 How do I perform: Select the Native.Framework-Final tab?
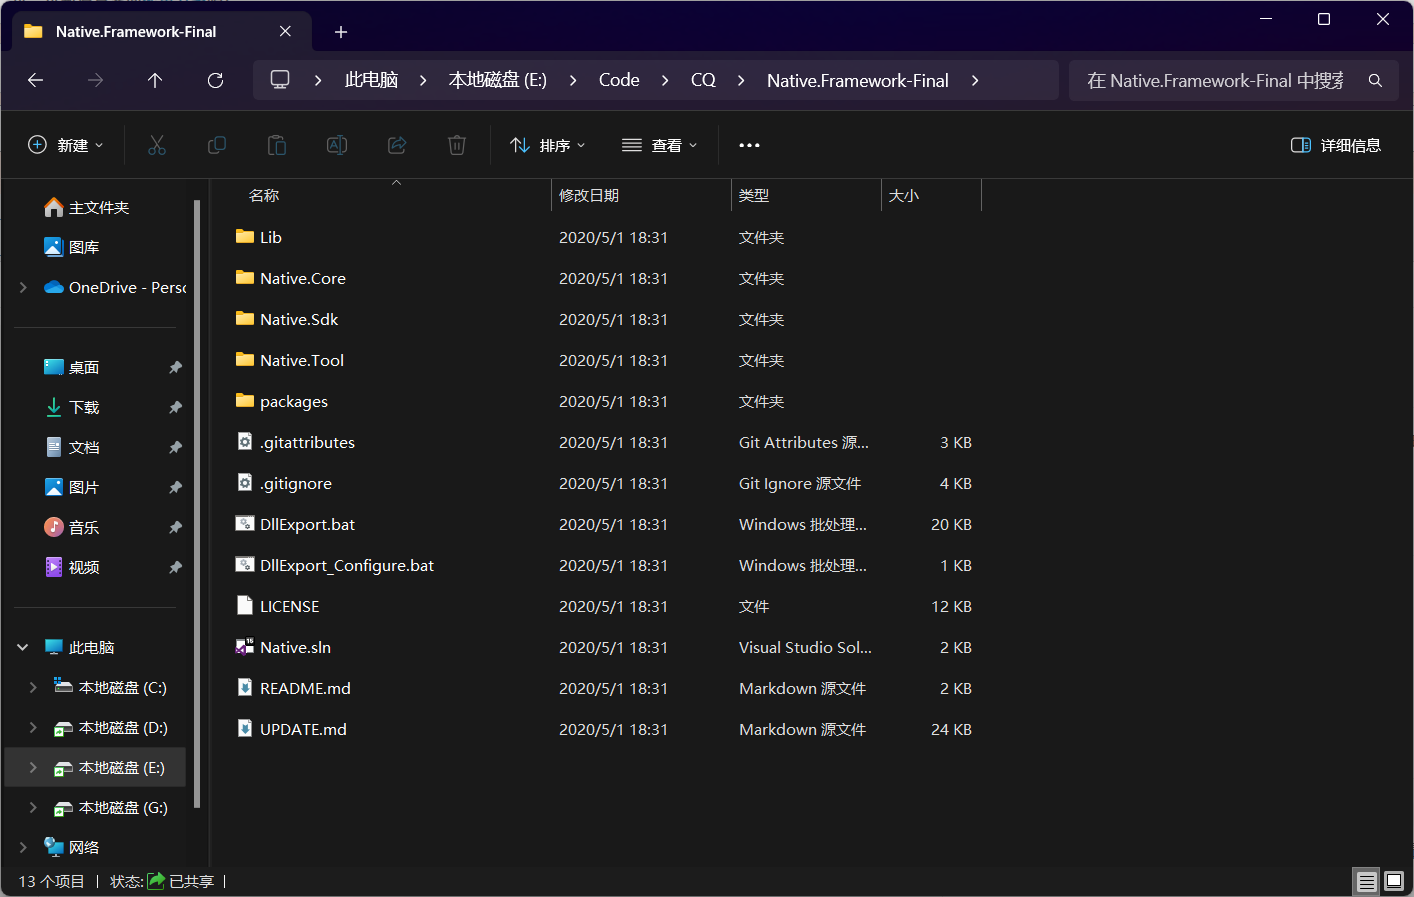point(136,32)
